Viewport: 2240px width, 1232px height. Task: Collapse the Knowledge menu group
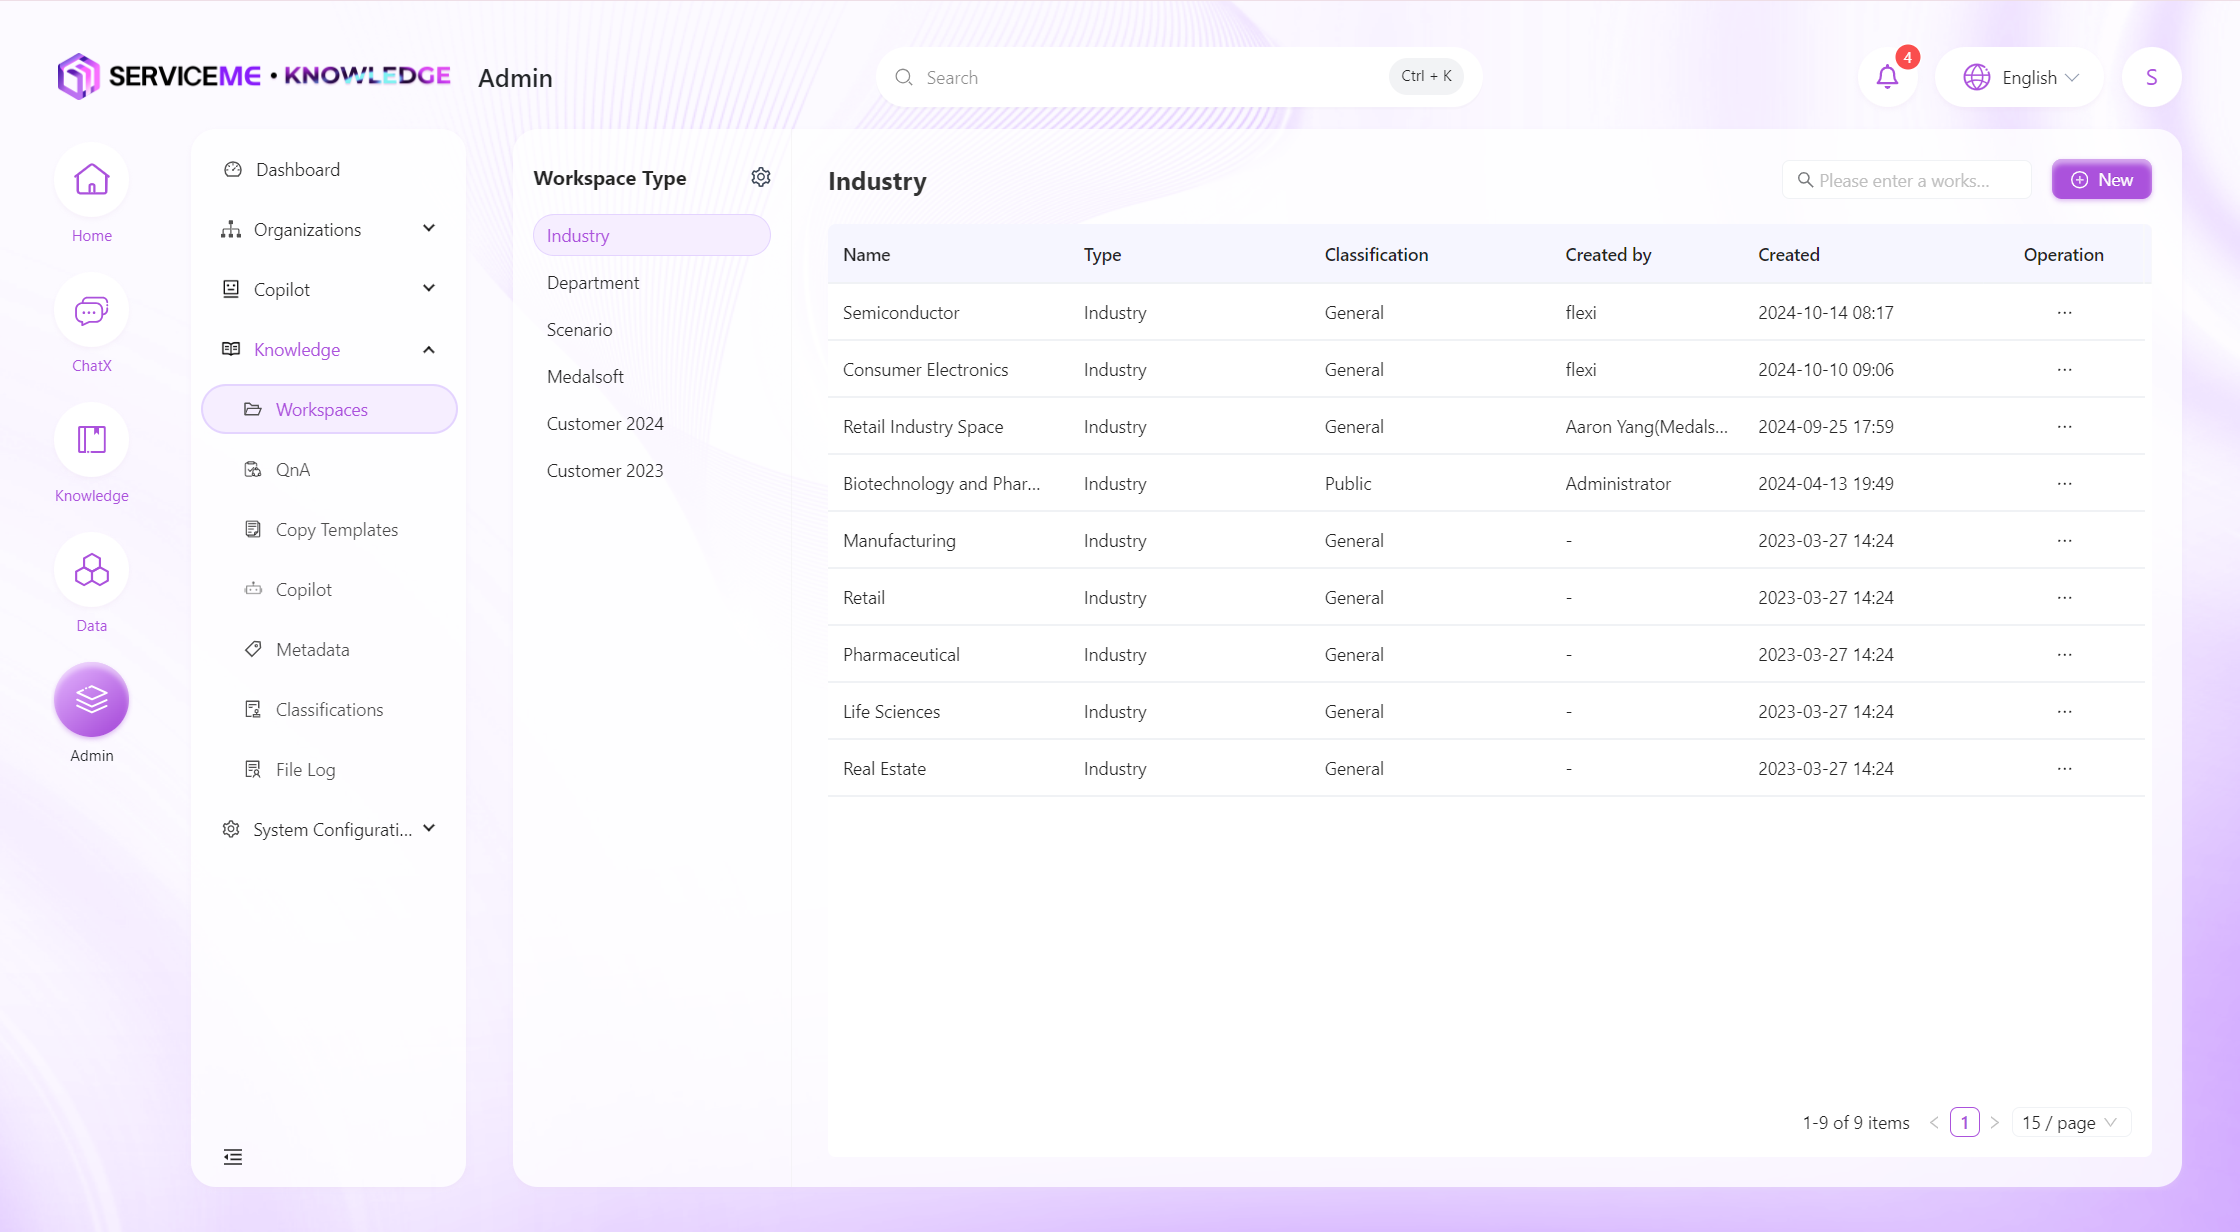[328, 349]
